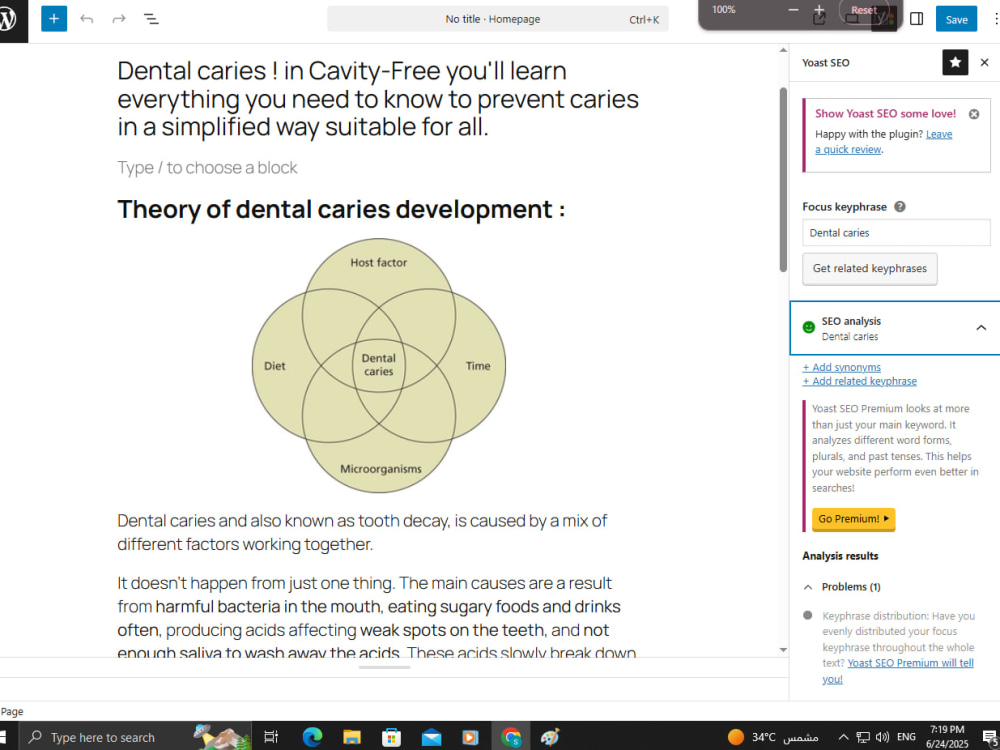The width and height of the screenshot is (1000, 750).
Task: Open the WordPress logo site menu
Action: pos(9,19)
